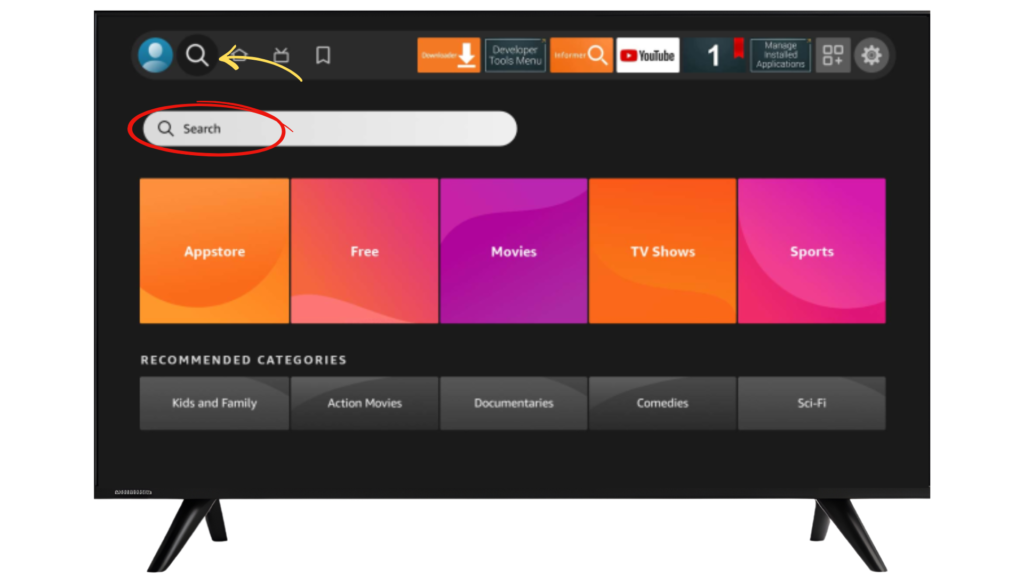
Task: Select the Free content tile
Action: pos(364,251)
